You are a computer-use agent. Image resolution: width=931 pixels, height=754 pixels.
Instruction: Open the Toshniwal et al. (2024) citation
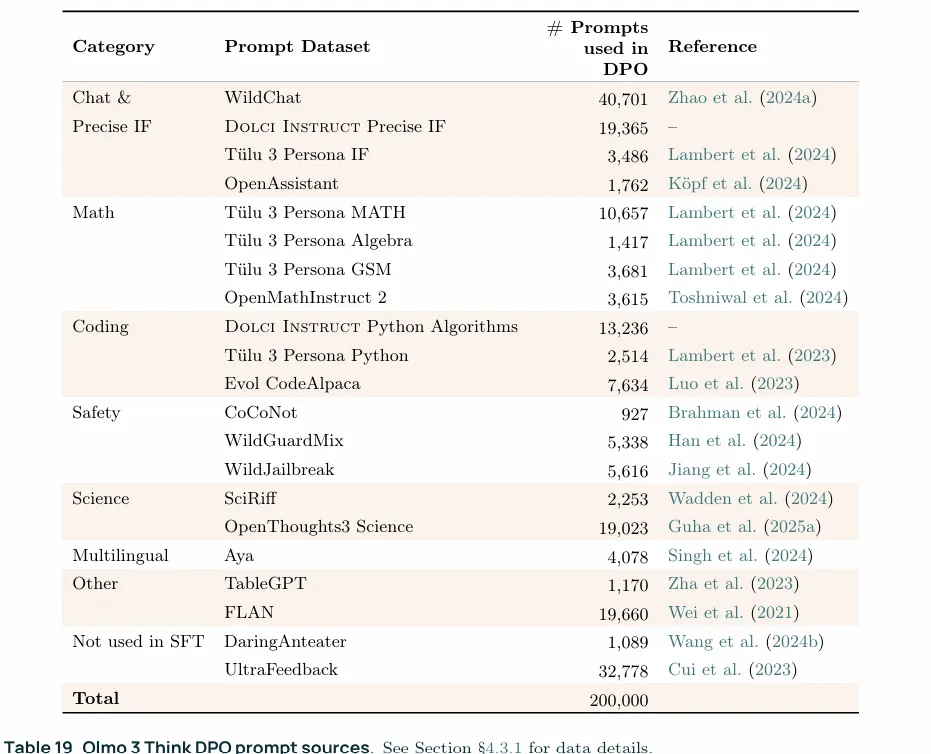[x=757, y=298]
